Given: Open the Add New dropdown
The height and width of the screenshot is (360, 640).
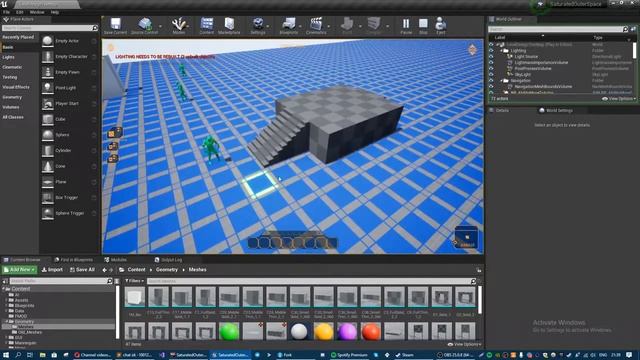Looking at the screenshot, I should pos(19,270).
